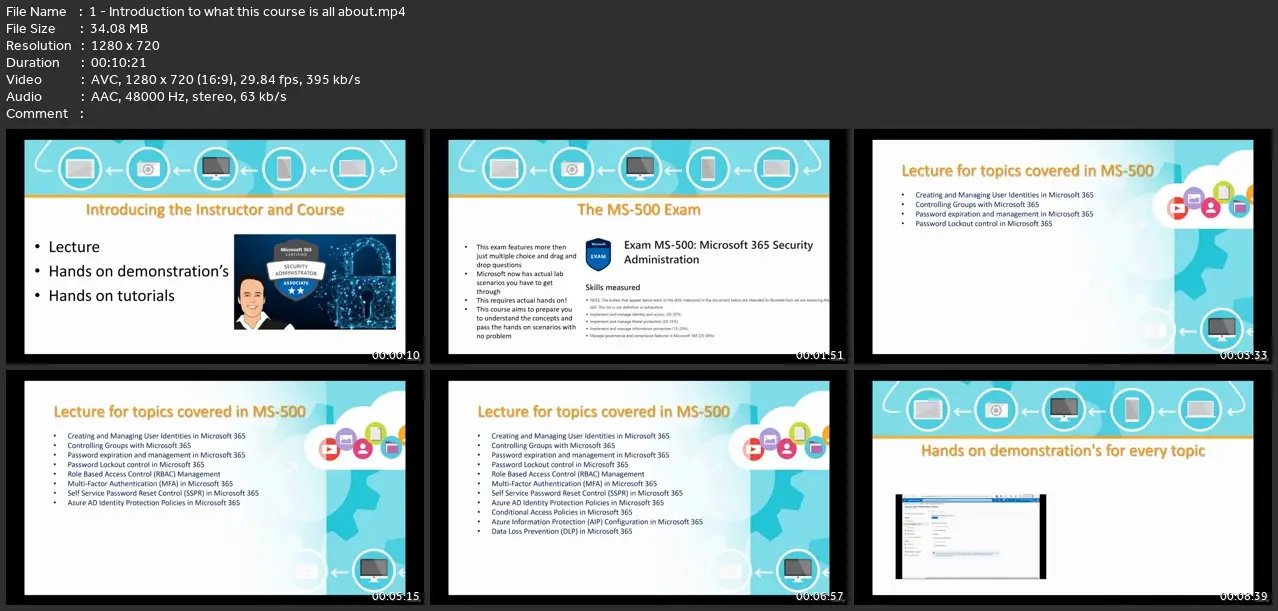Click the monitor icon at the bottom of the 00:03:33 slide
The height and width of the screenshot is (611, 1278).
pos(1222,328)
